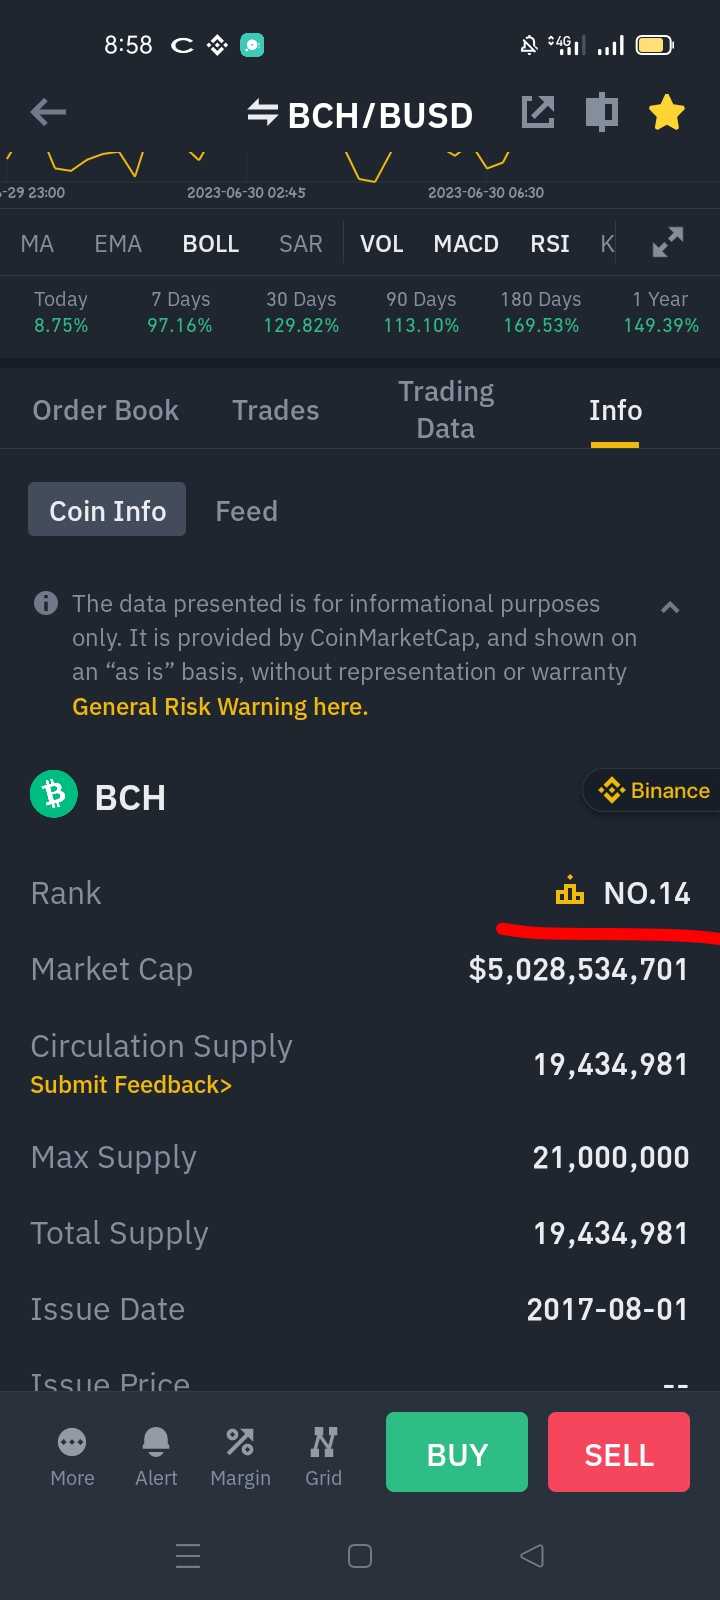Toggle the VOL indicator

point(382,244)
